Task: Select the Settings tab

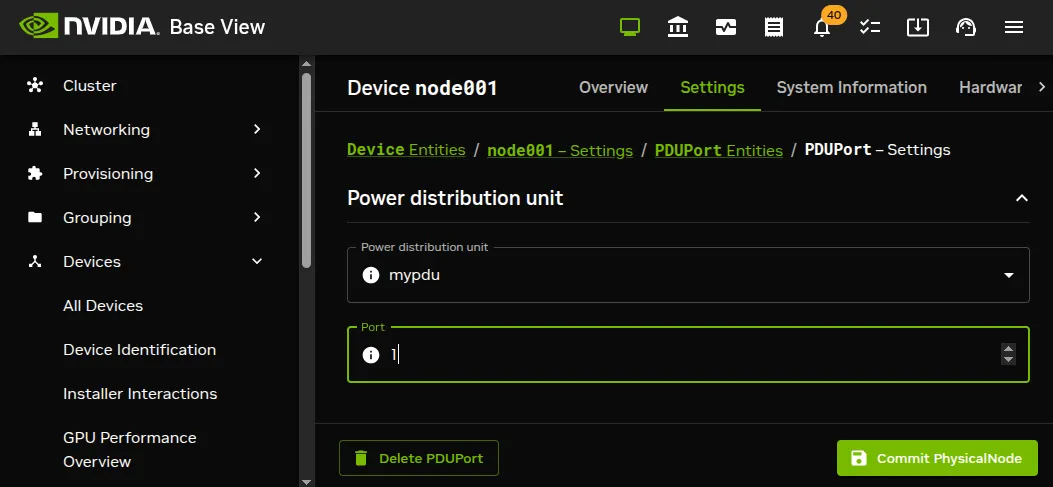Action: (712, 87)
